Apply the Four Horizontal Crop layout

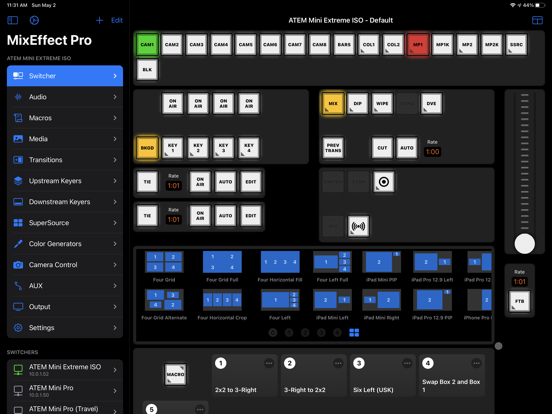pos(222,300)
